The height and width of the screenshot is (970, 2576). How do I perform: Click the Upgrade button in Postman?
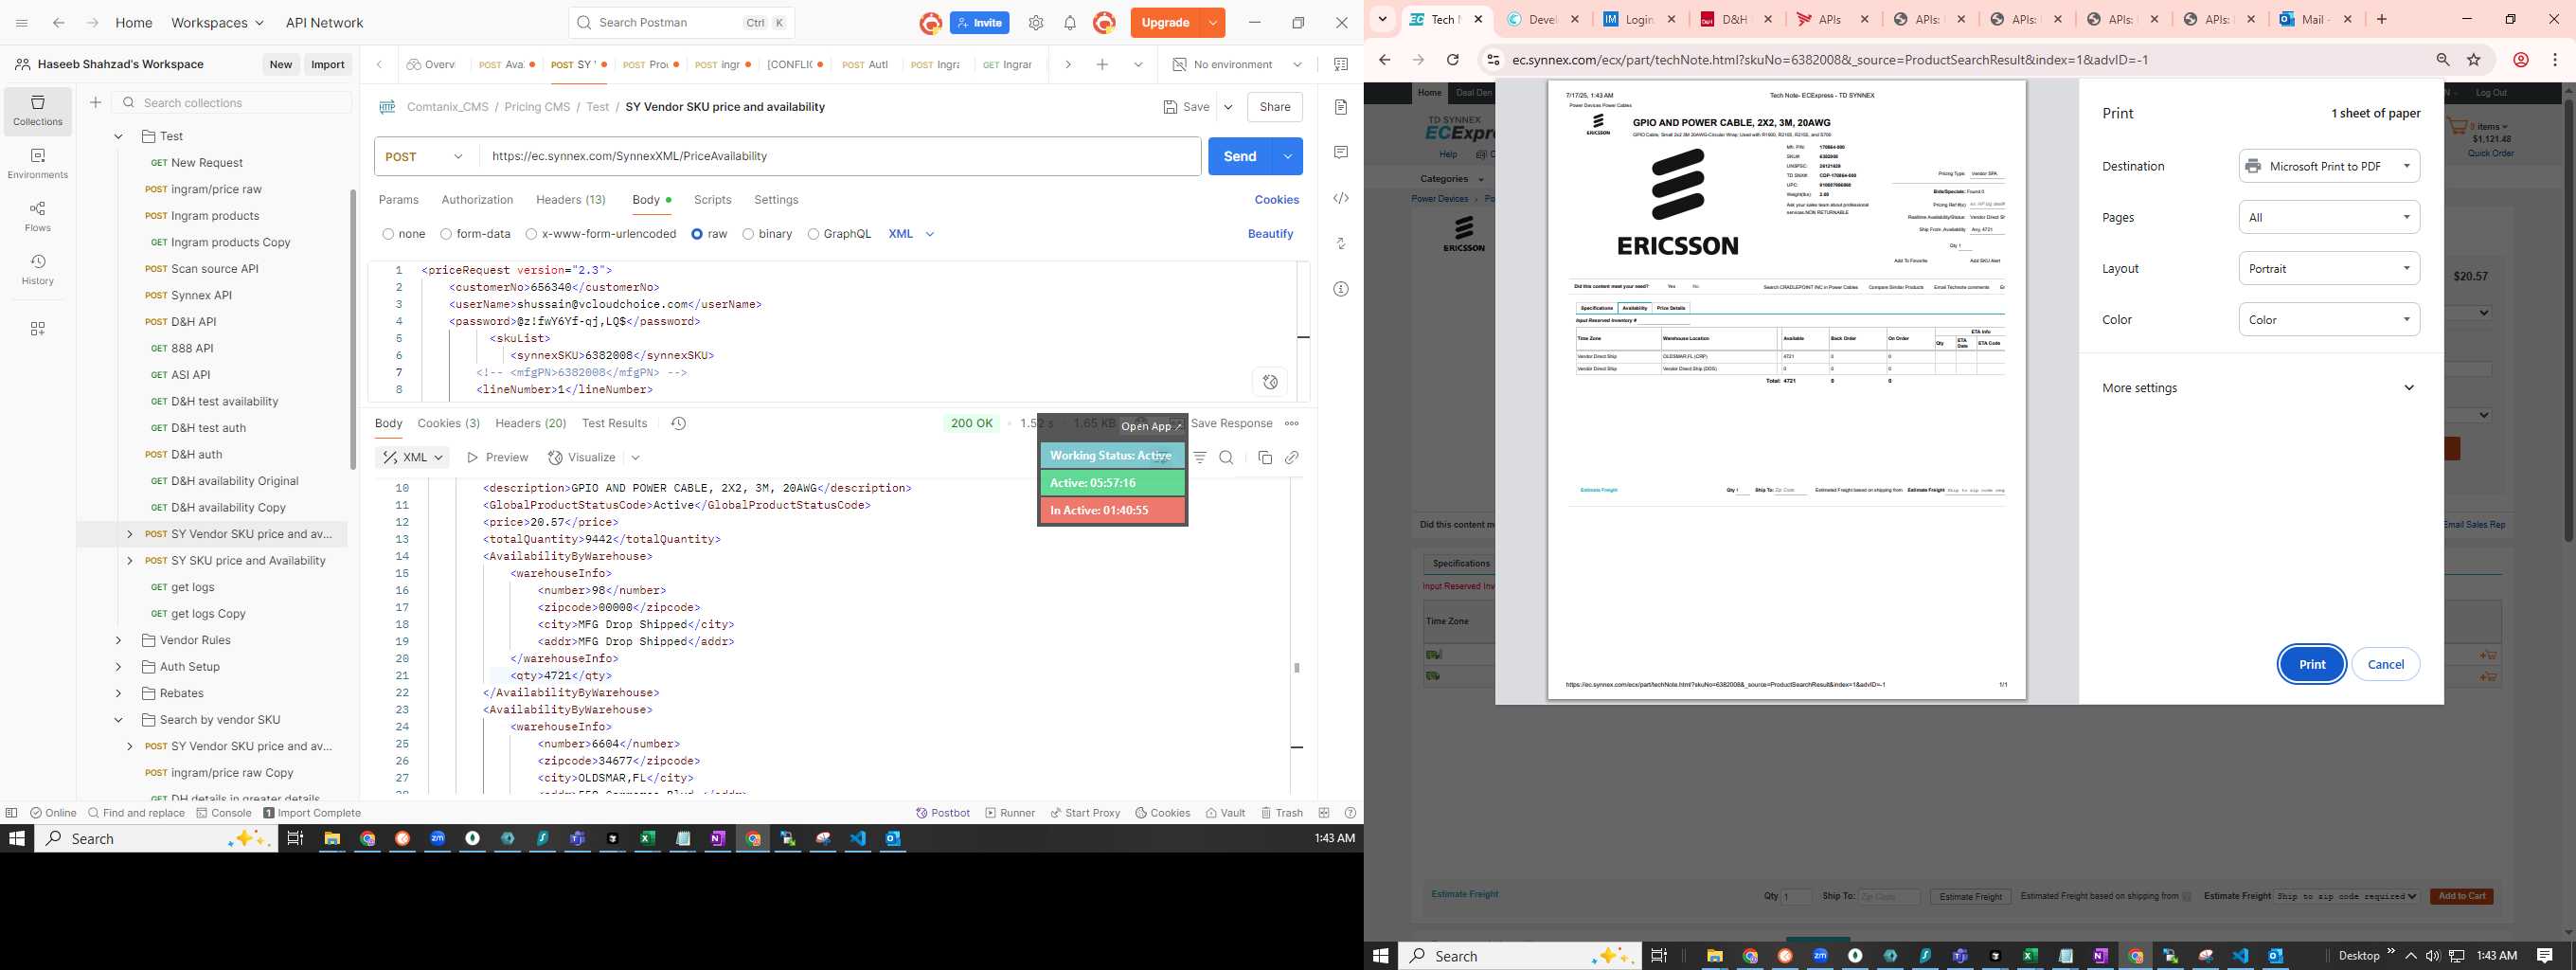click(x=1165, y=23)
